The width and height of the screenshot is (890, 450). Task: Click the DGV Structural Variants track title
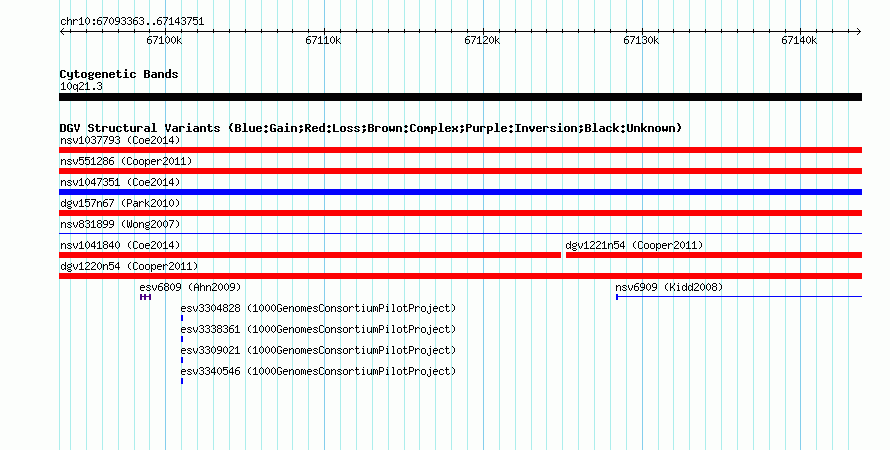371,128
